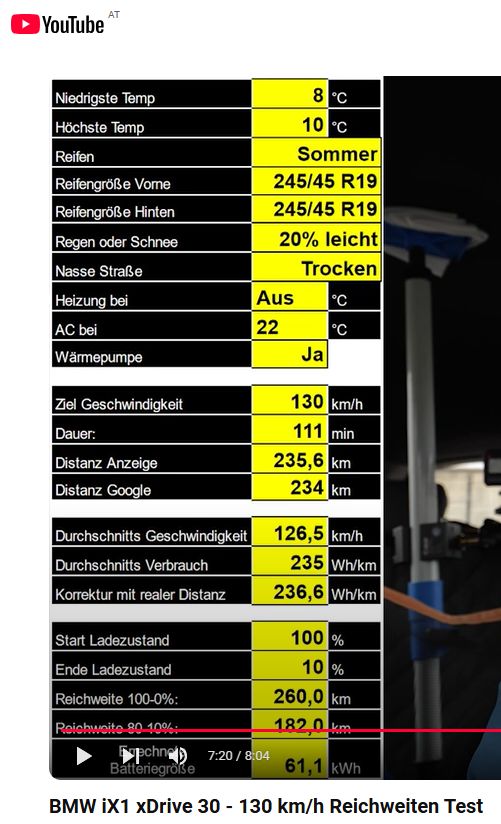Click the Start Ladezustand 100 value
This screenshot has width=501, height=824.
point(290,637)
